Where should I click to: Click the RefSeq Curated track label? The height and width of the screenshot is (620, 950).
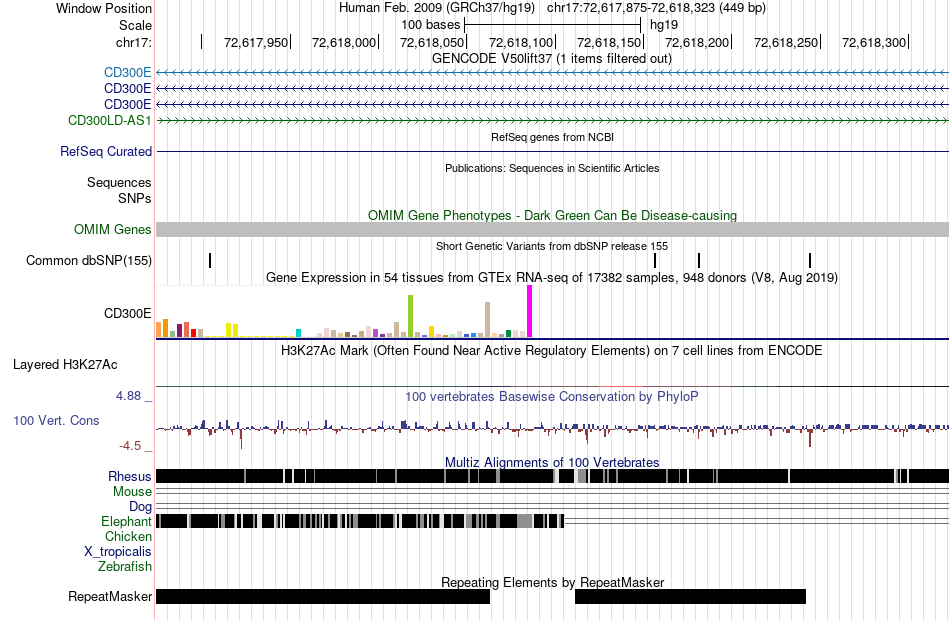[x=106, y=152]
